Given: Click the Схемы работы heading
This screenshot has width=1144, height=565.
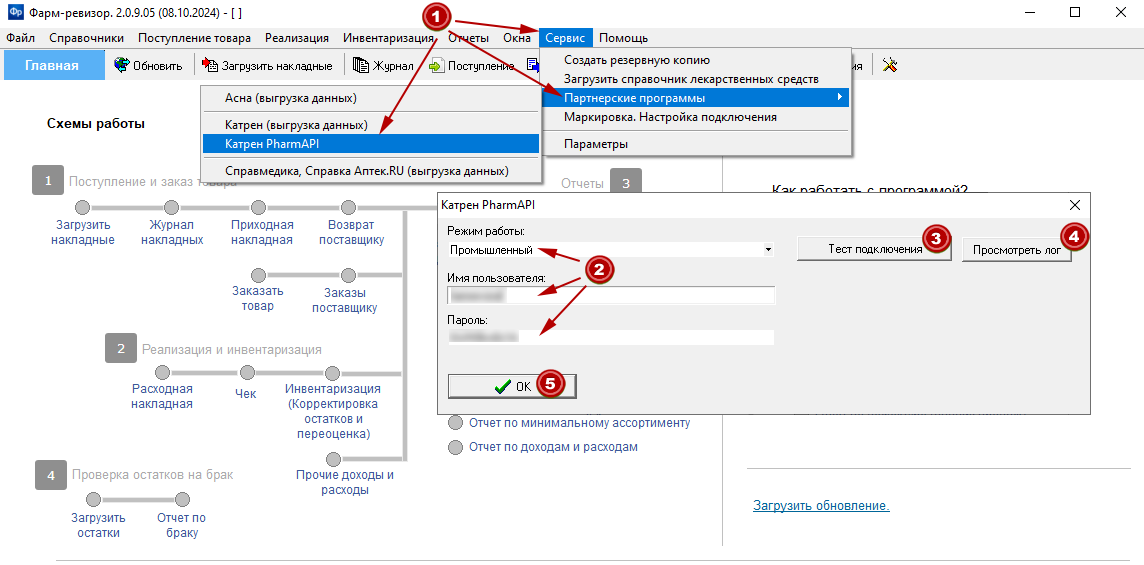Looking at the screenshot, I should 96,124.
